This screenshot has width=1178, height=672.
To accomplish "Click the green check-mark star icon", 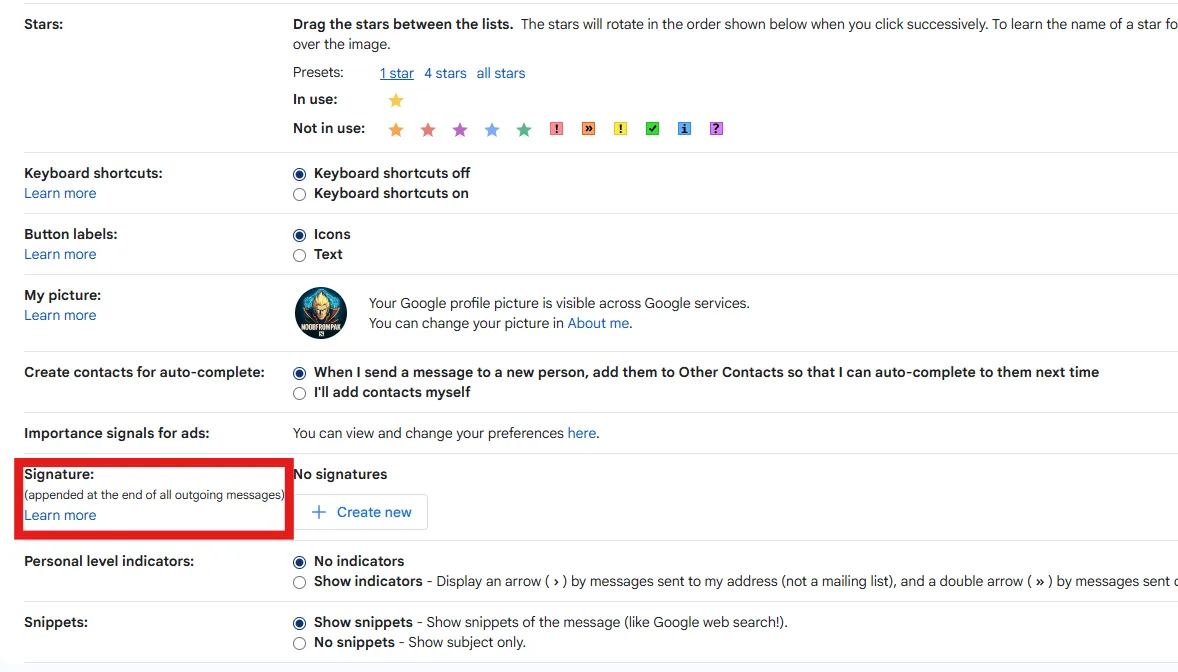I will pyautogui.click(x=652, y=128).
